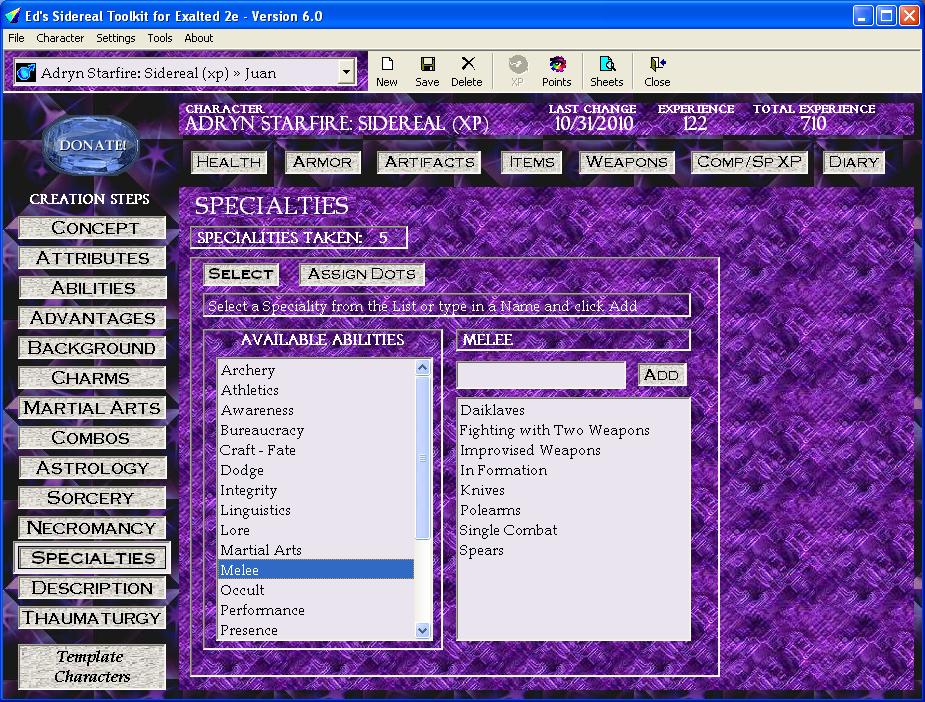Go to the Combos creation step
The width and height of the screenshot is (925, 702).
[93, 438]
